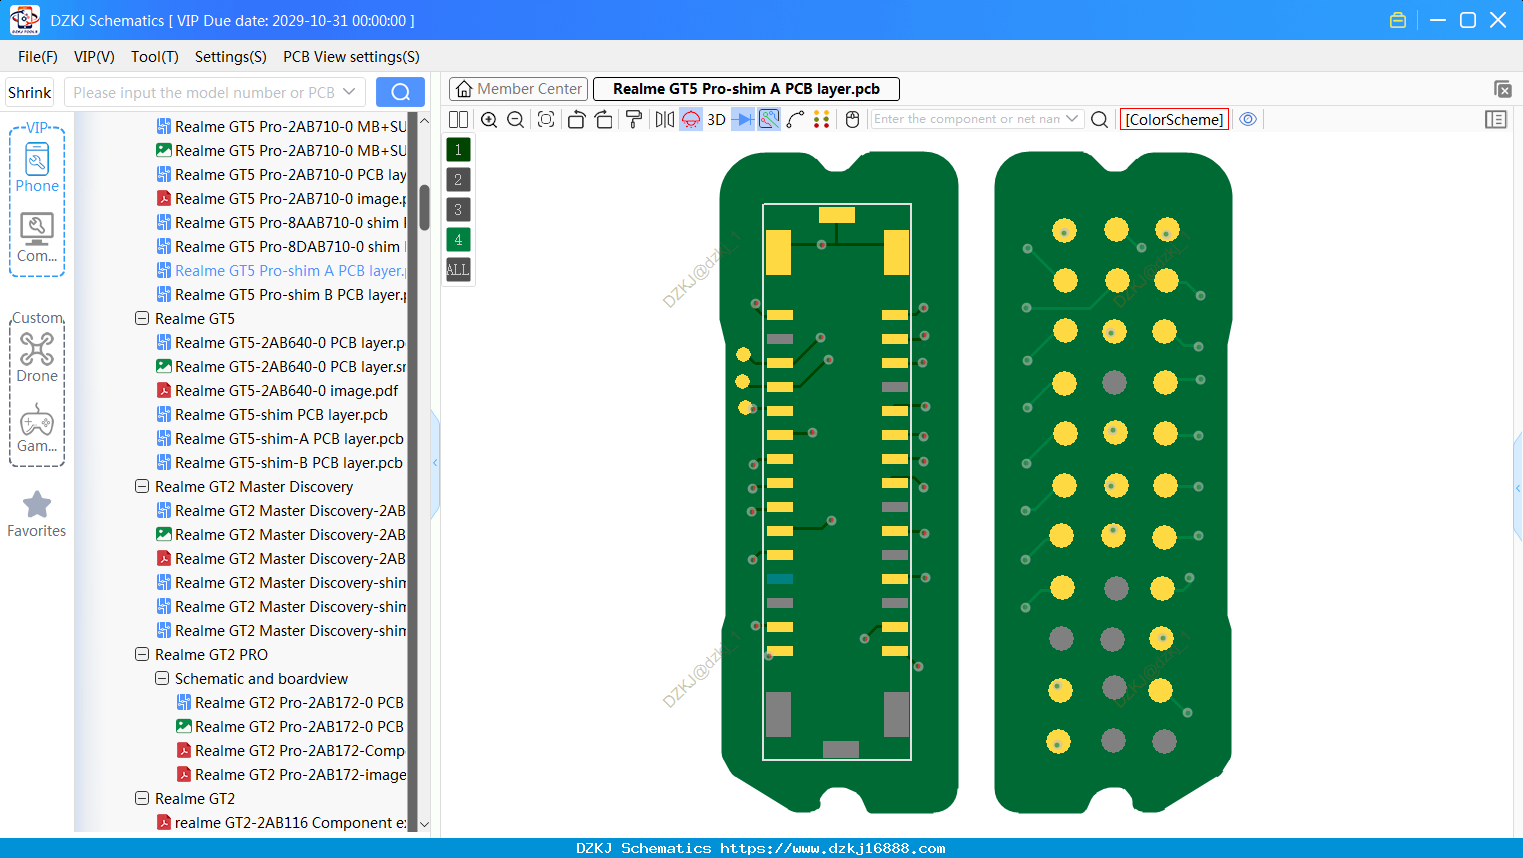Screen dimensions: 1523x858
Task: Select the Computer category
Action: click(x=37, y=238)
